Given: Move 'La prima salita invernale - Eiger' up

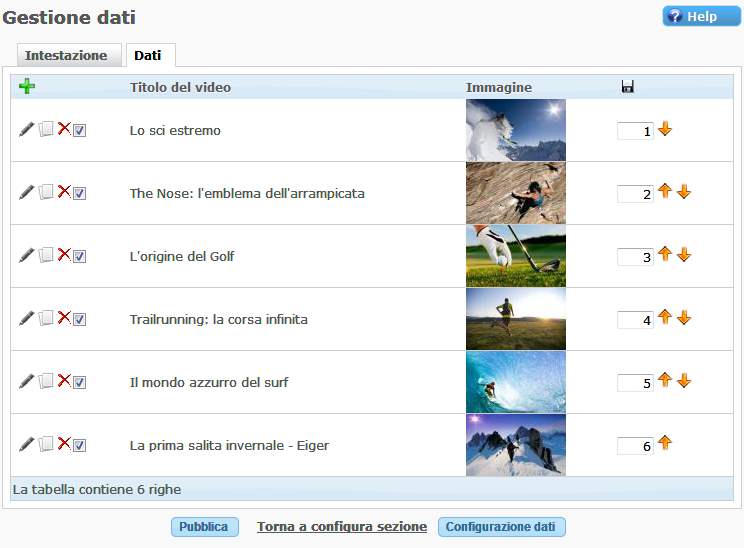Looking at the screenshot, I should [x=665, y=444].
